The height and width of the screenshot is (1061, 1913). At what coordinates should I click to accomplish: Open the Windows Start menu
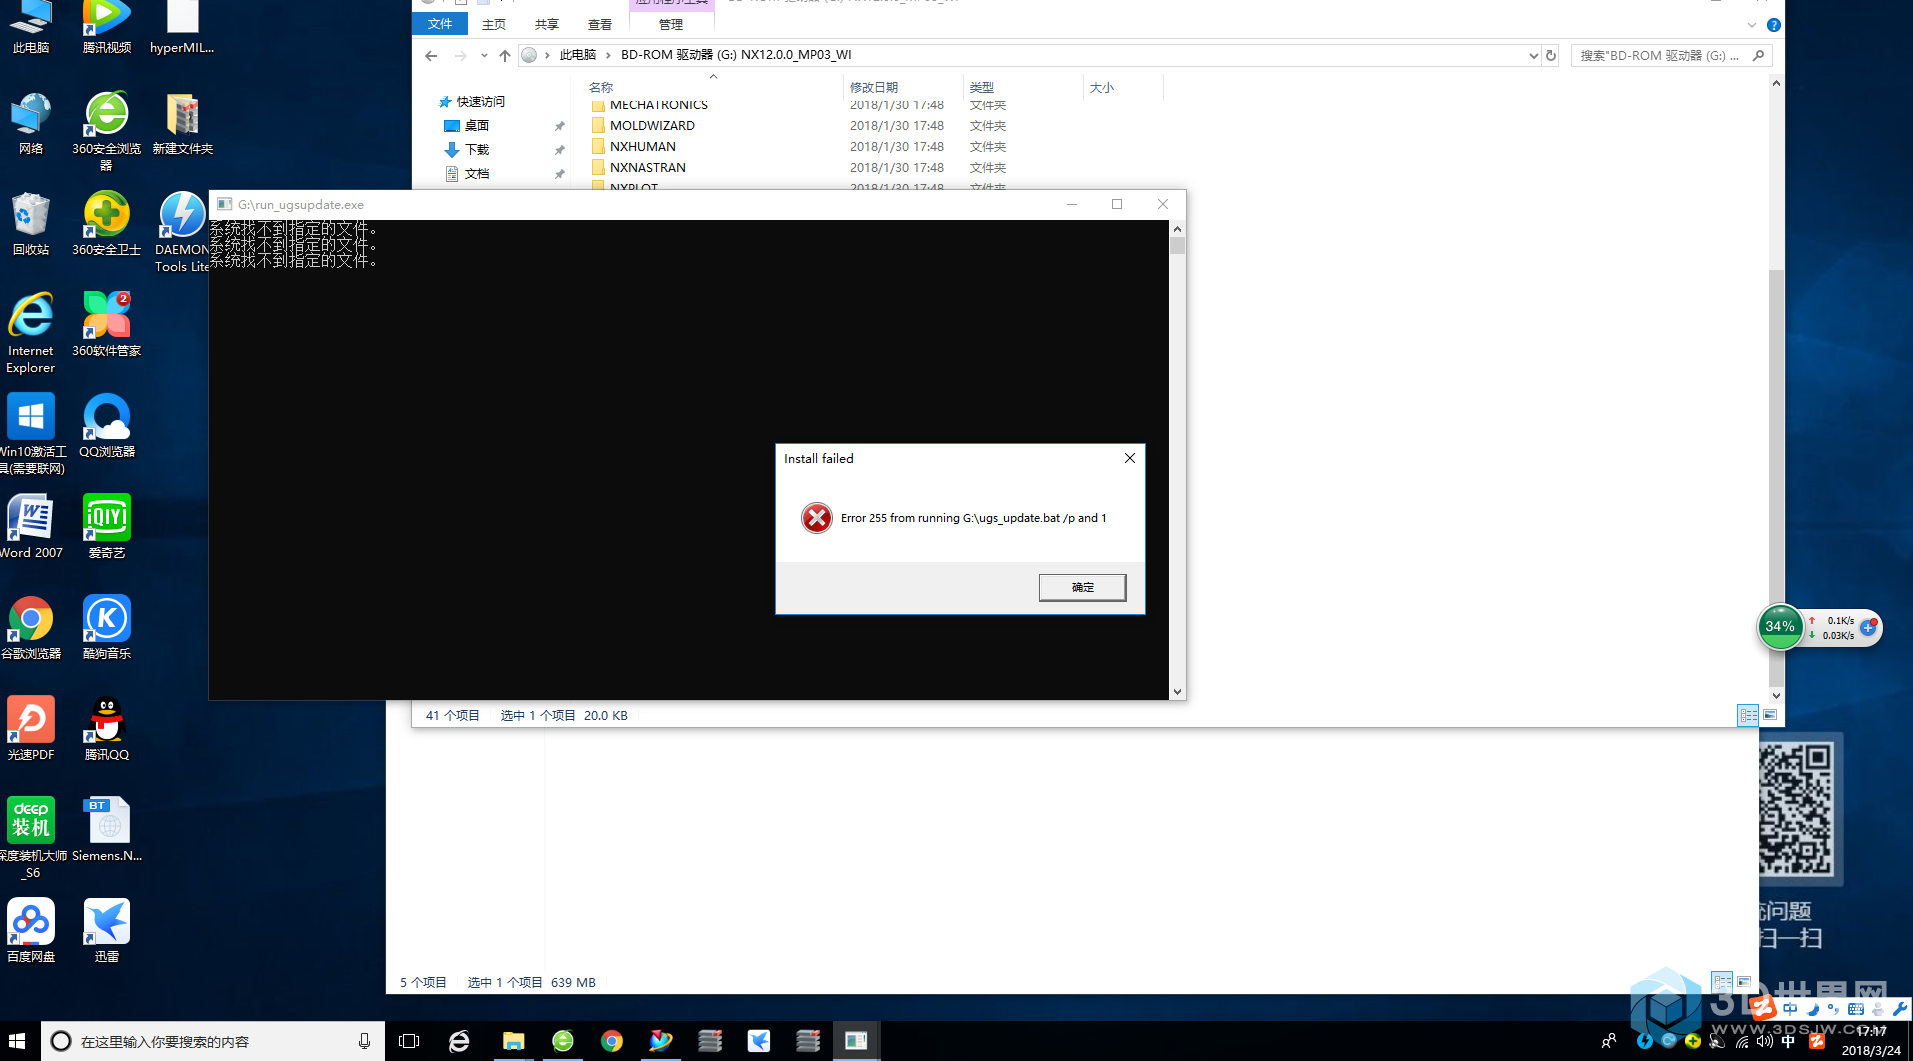[x=17, y=1041]
